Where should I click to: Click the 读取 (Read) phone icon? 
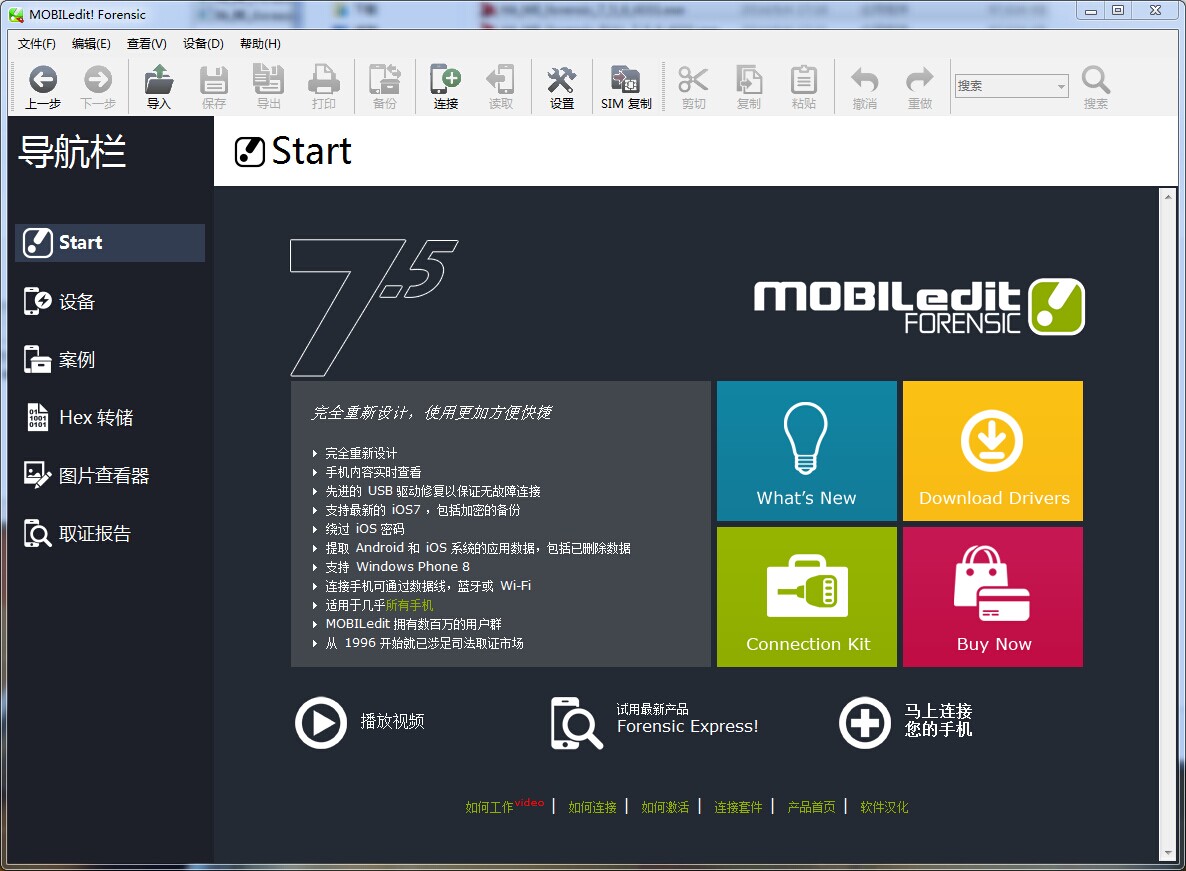click(501, 85)
